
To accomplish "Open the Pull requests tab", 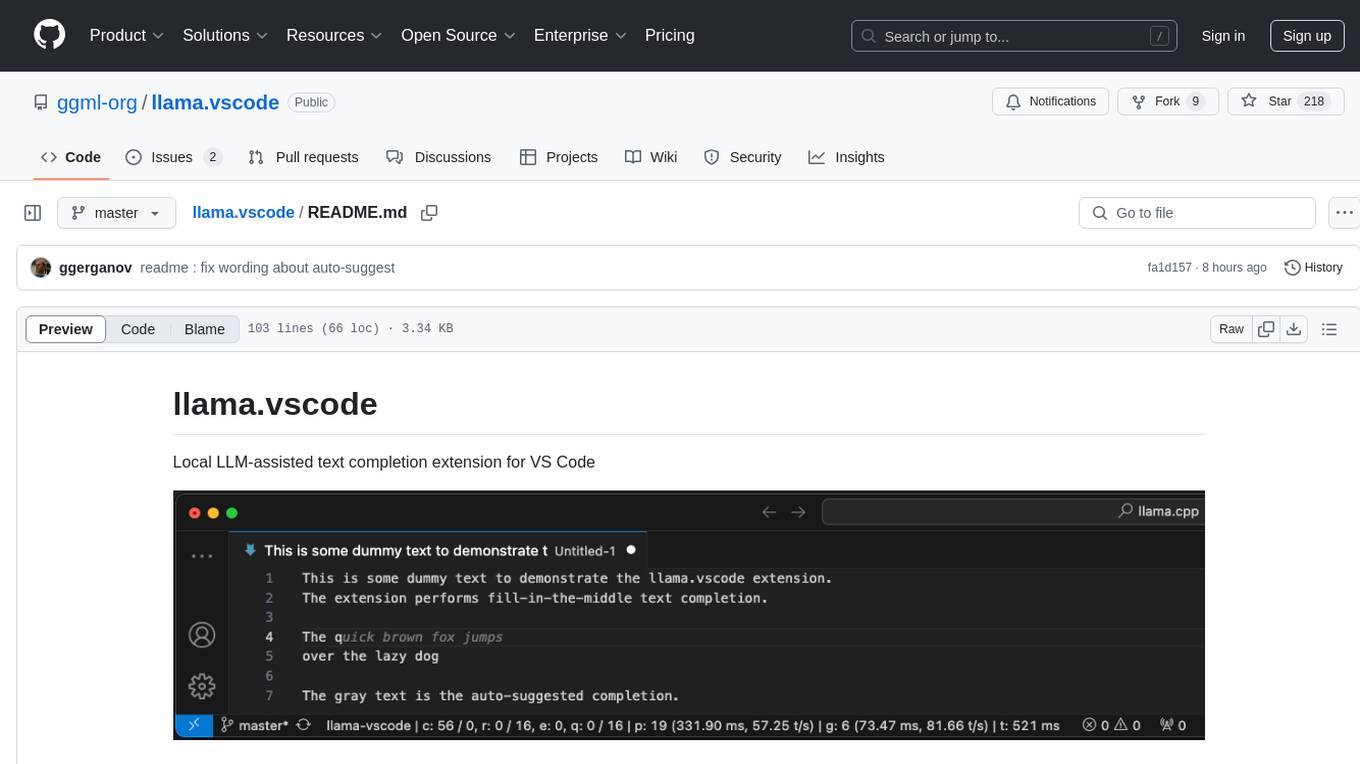I will (303, 157).
